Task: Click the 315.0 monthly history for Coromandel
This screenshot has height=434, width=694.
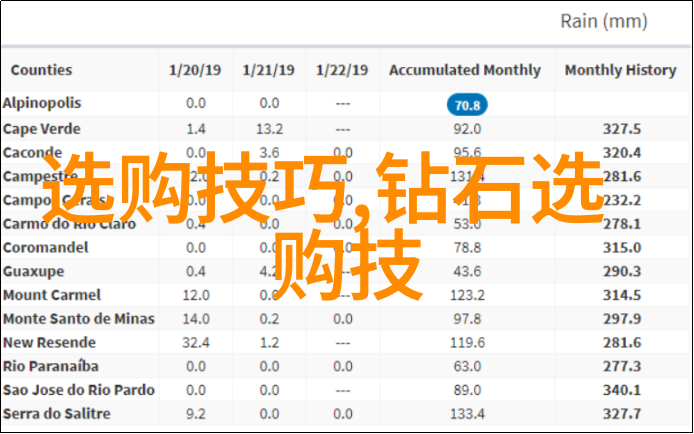Action: coord(622,247)
